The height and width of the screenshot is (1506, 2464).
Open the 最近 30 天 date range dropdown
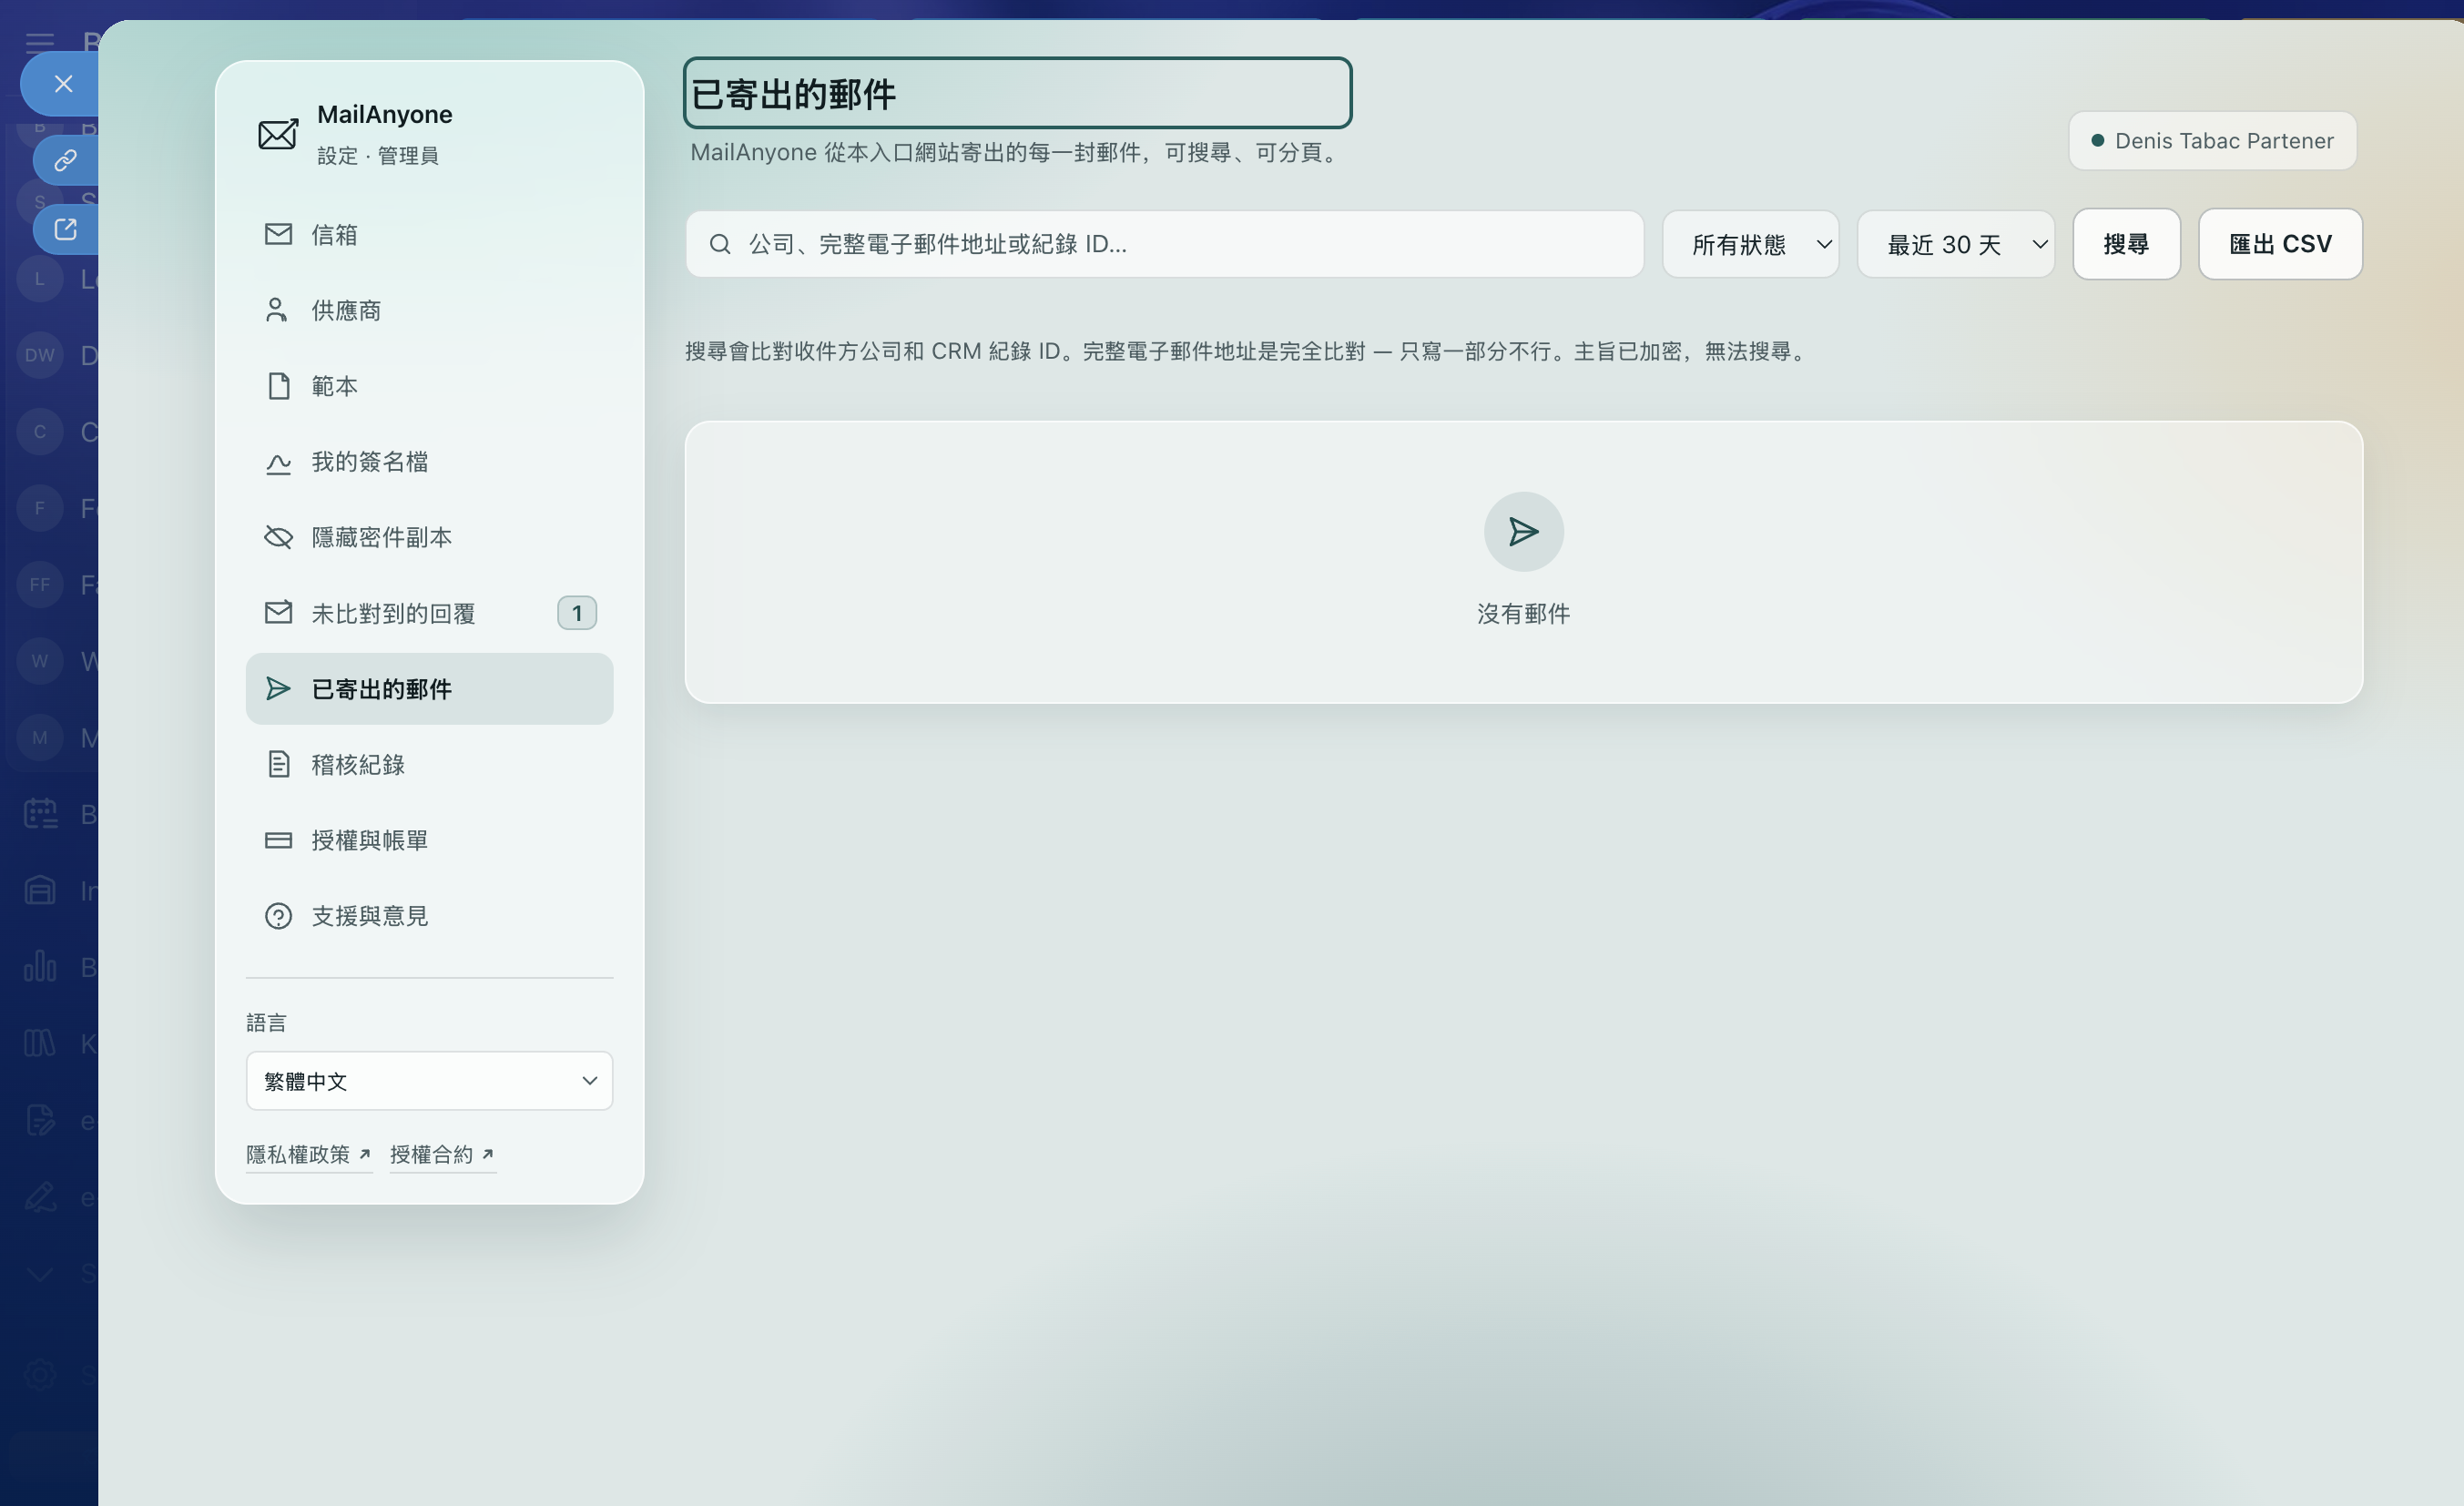(x=1955, y=244)
